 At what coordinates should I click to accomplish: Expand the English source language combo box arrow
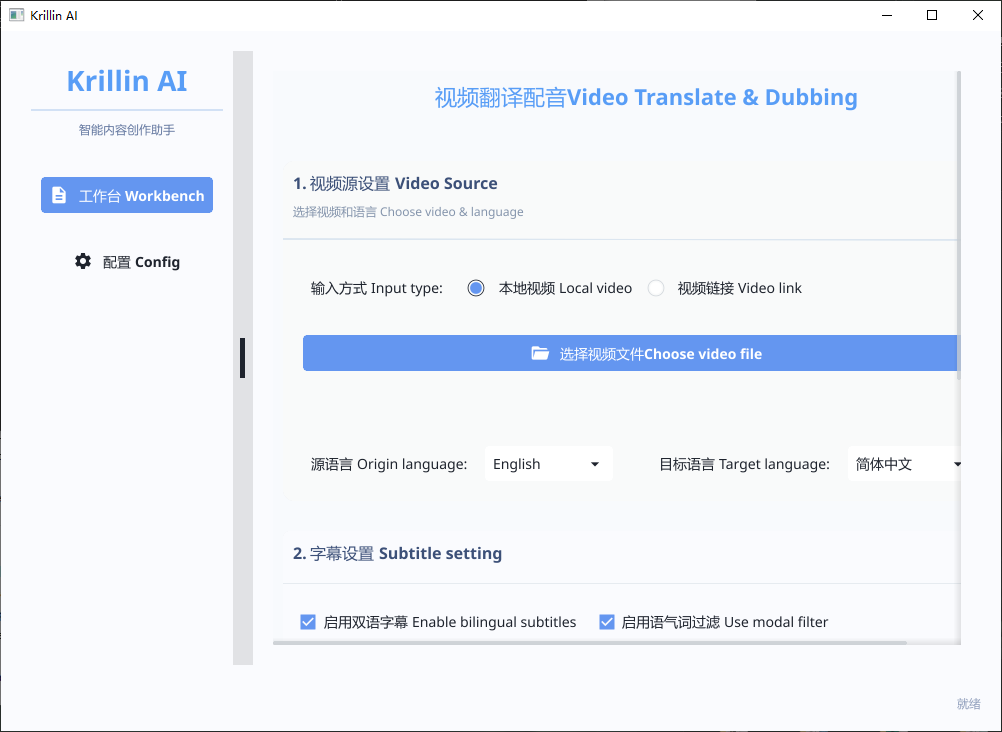tap(596, 463)
